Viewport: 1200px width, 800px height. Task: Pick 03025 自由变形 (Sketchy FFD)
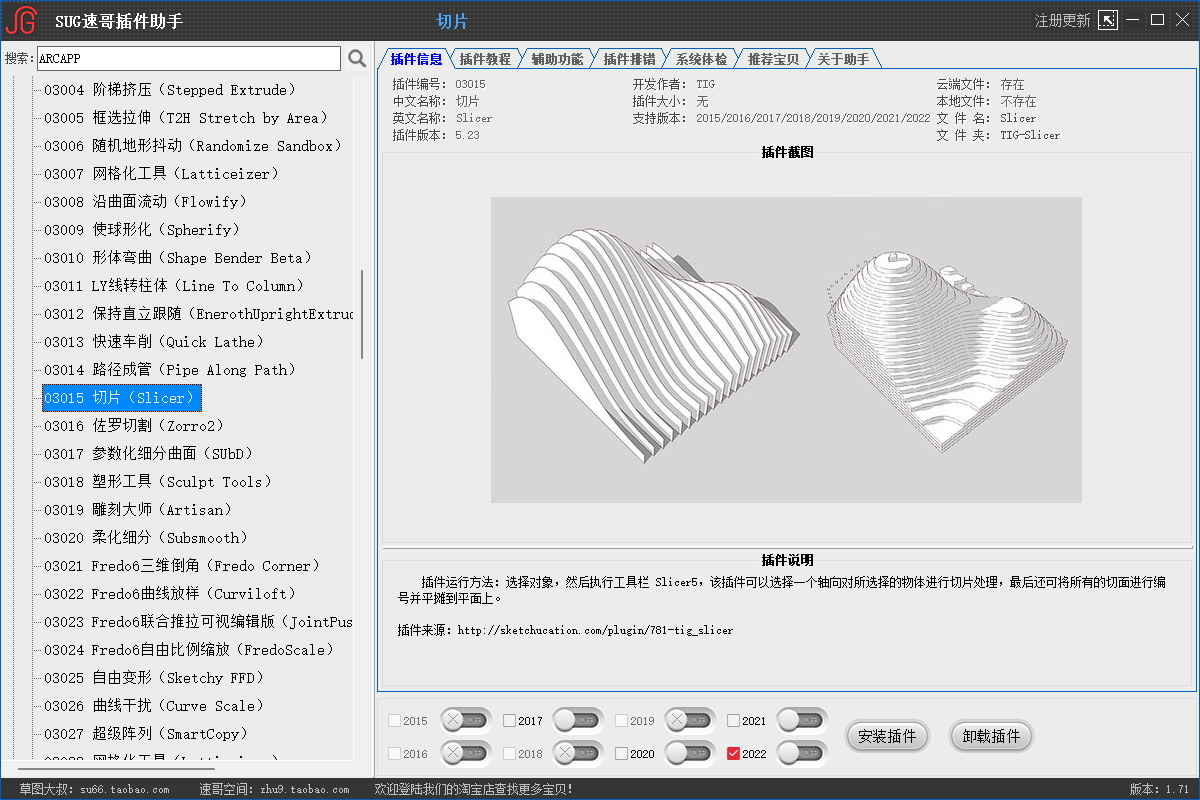click(x=154, y=678)
